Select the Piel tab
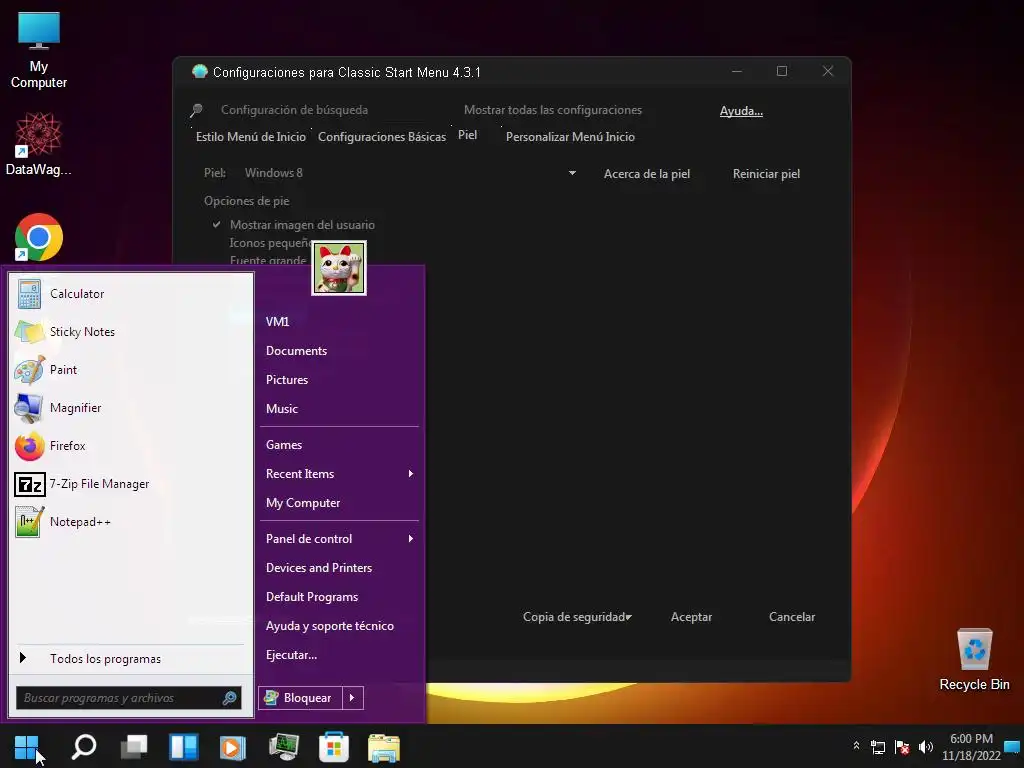Screen dimensions: 1024x768 click(x=468, y=135)
